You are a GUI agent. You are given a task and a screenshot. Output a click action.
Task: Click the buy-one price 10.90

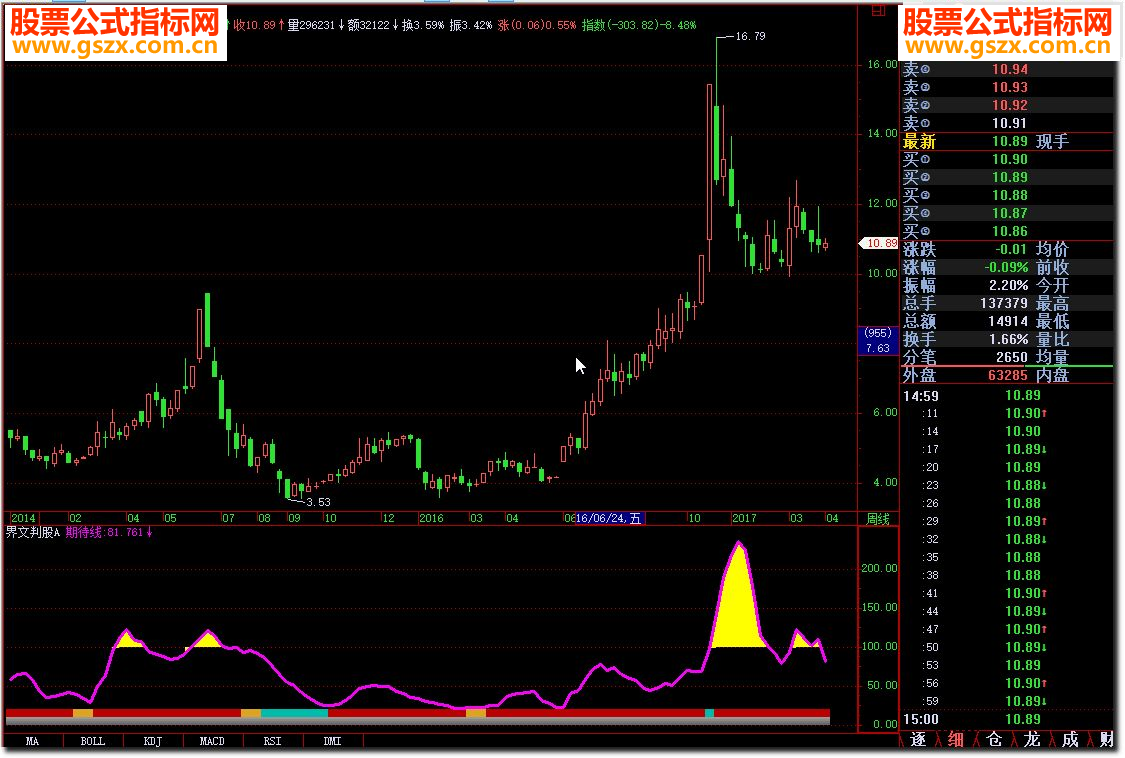(x=1009, y=159)
